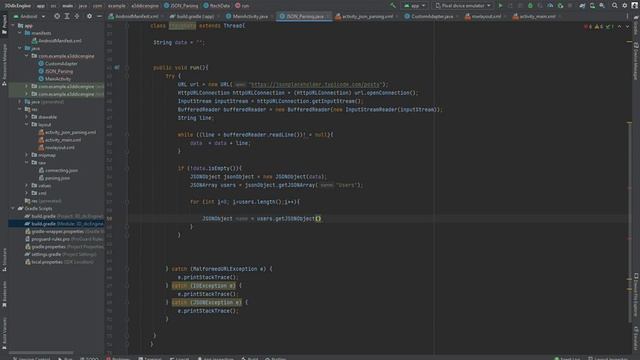
Task: Open Emulator tool window on right edge
Action: [636, 338]
